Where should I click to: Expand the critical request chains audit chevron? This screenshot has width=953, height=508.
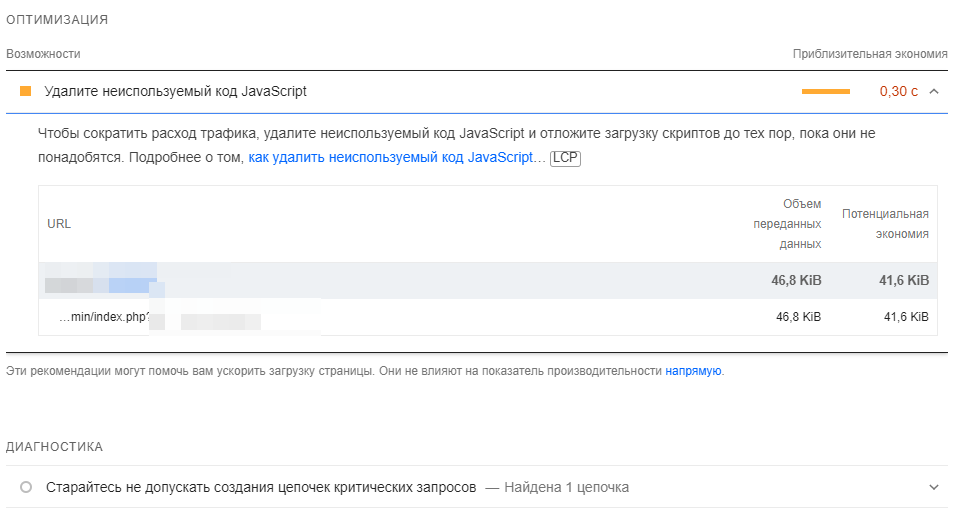click(x=933, y=487)
